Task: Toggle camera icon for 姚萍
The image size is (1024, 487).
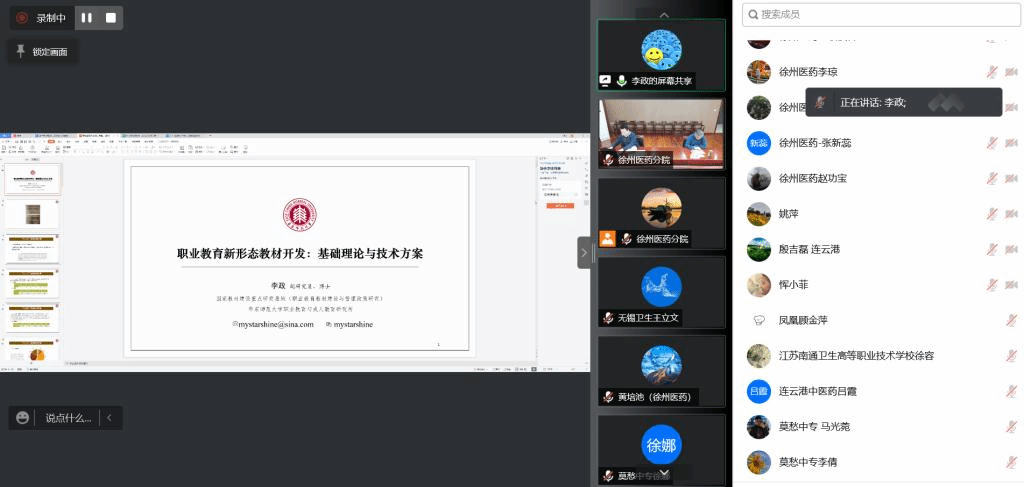Action: coord(1011,214)
